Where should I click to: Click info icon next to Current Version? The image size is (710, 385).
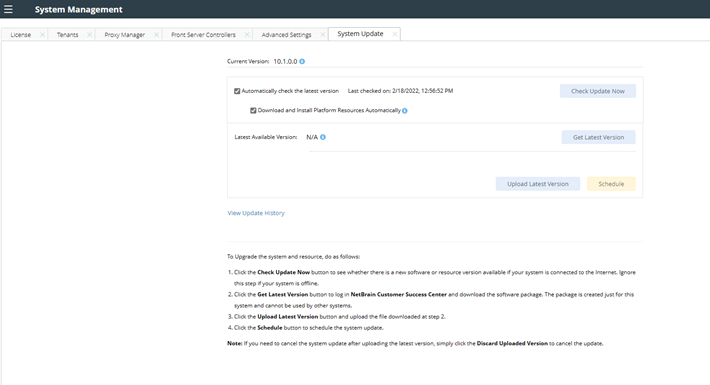pyautogui.click(x=302, y=62)
